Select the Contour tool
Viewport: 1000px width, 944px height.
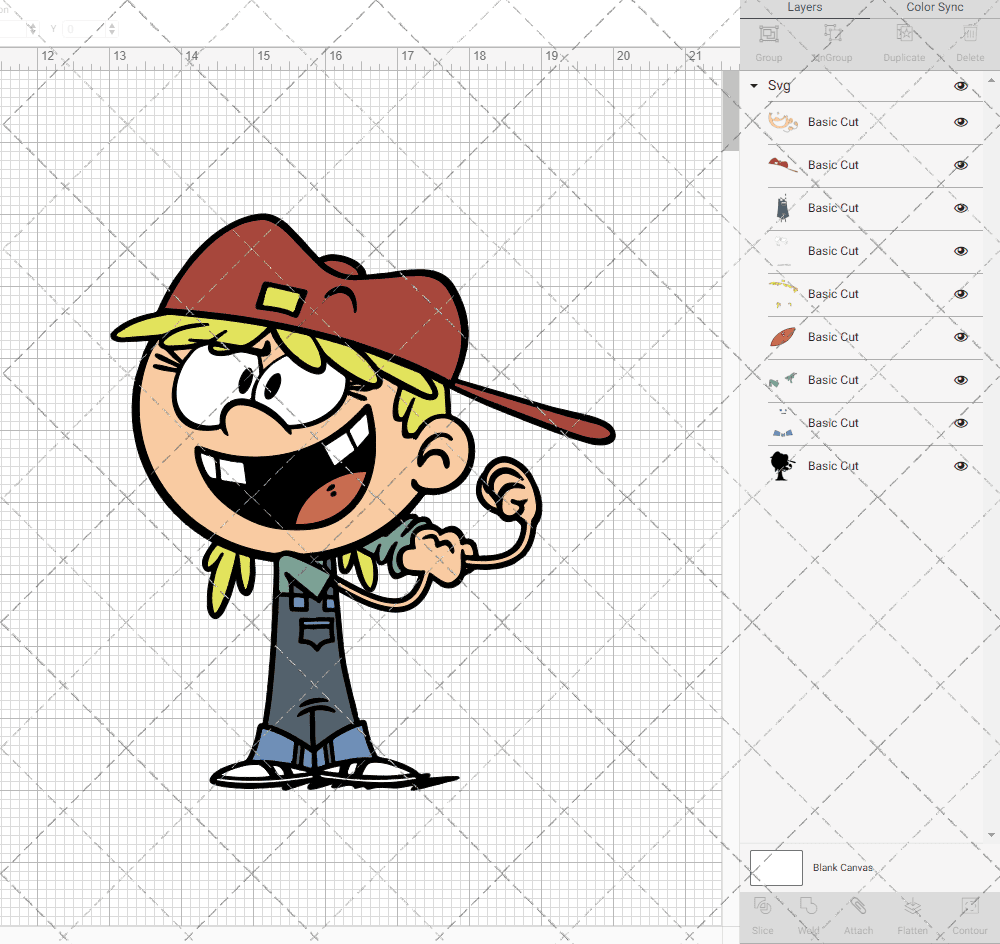point(969,906)
